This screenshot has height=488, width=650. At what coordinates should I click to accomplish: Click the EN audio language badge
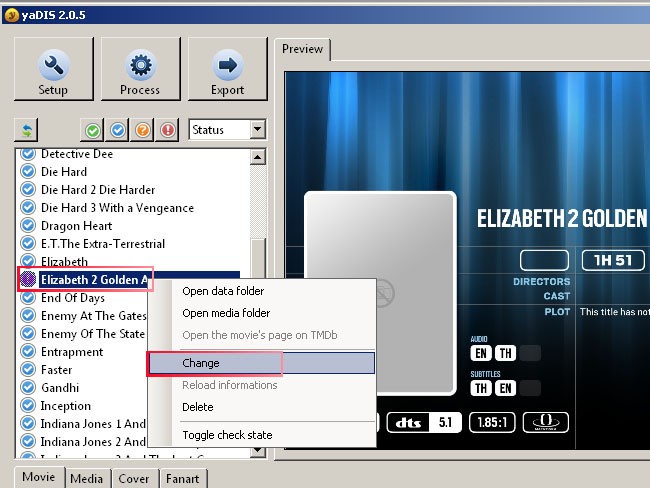pos(481,353)
